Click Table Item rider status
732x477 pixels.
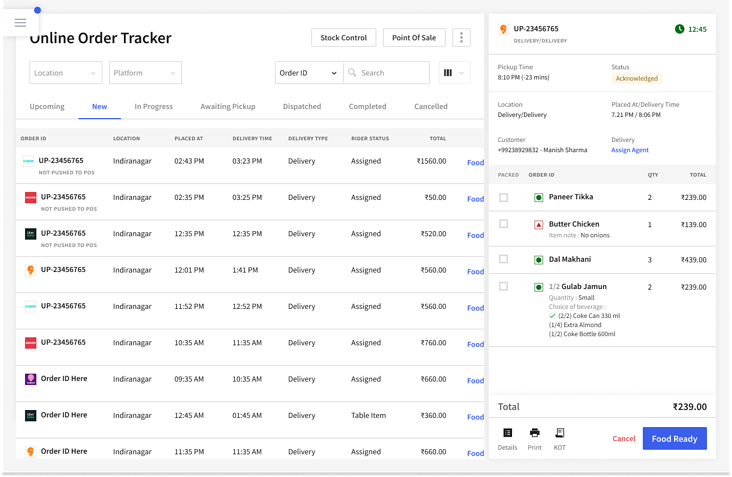point(368,415)
